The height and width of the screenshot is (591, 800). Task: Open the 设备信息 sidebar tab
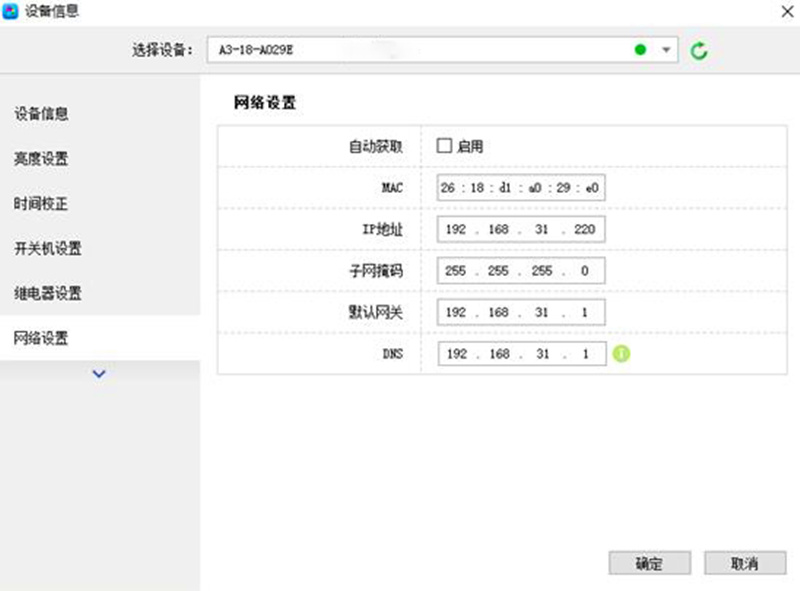click(x=41, y=114)
